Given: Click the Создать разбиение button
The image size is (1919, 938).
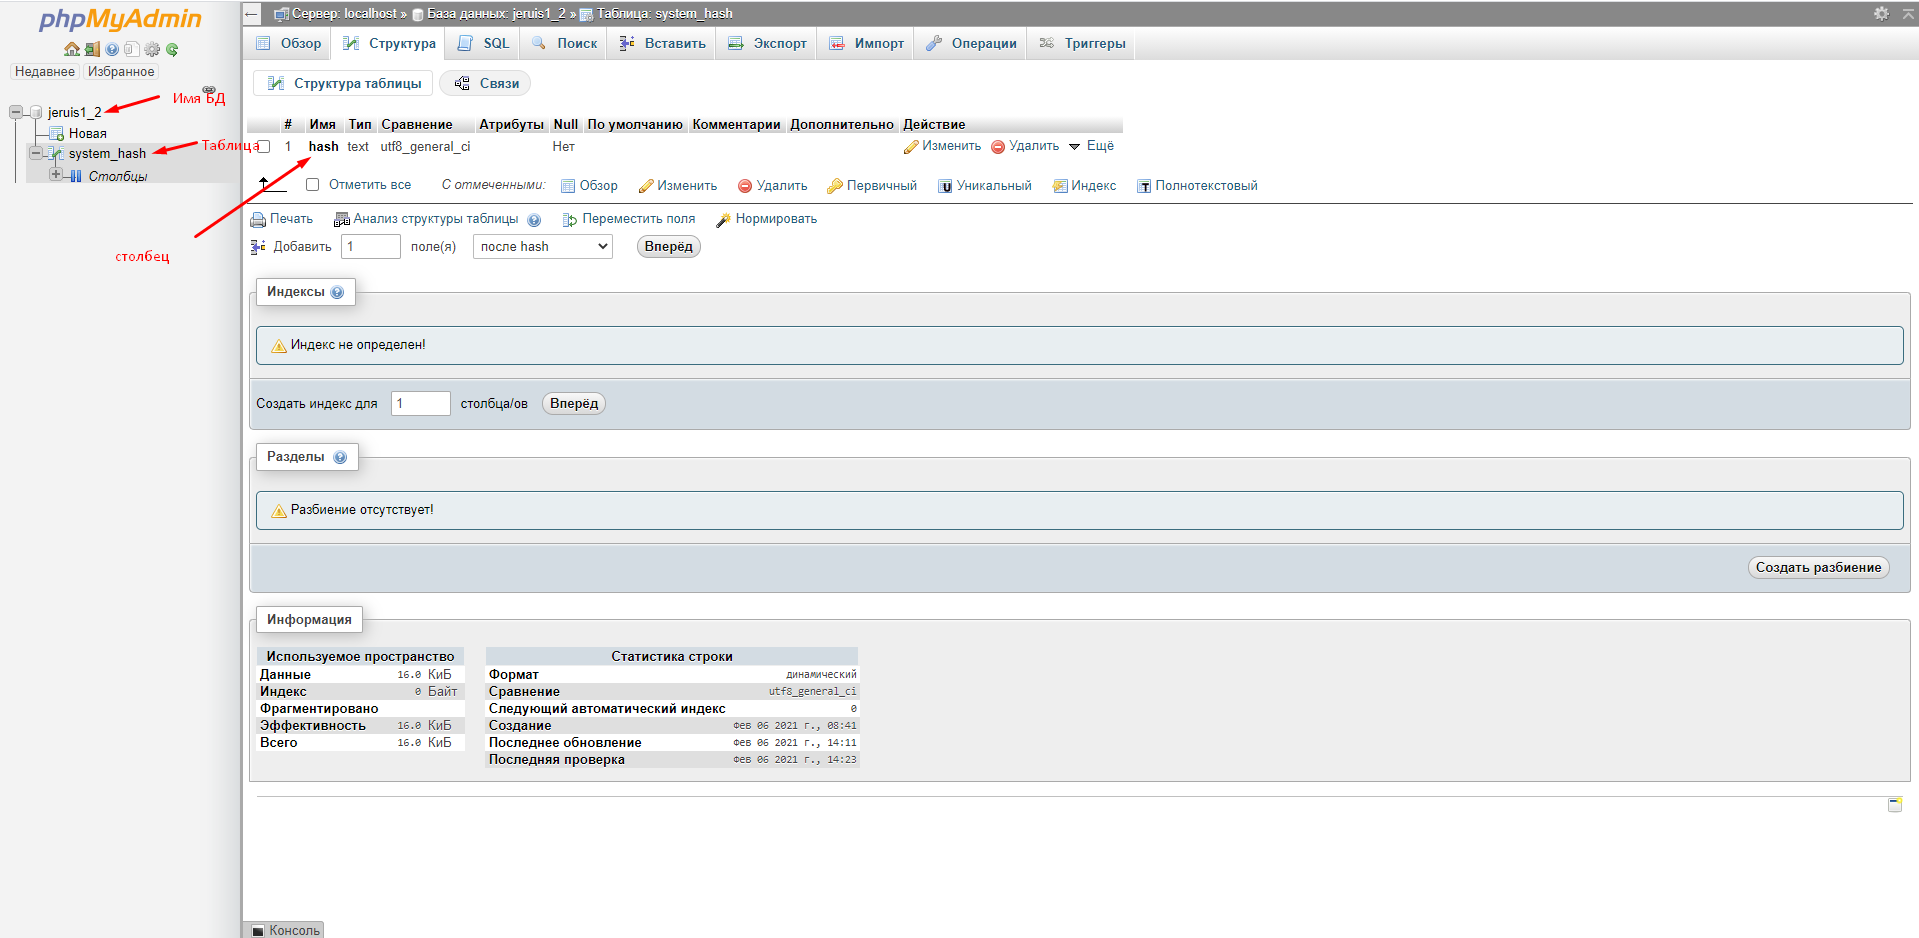Looking at the screenshot, I should (x=1818, y=568).
